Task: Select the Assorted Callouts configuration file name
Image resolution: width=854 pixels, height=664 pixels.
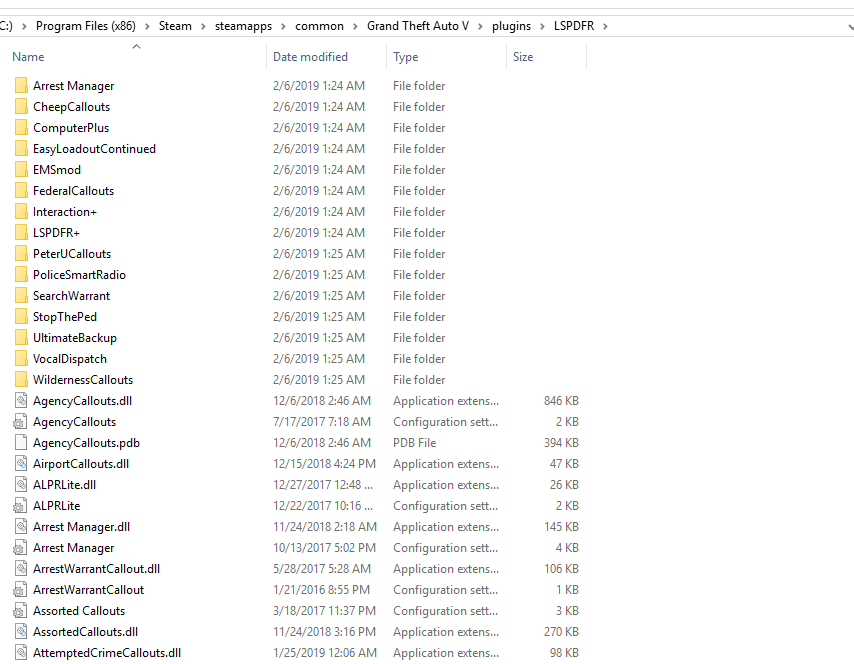Action: 79,611
